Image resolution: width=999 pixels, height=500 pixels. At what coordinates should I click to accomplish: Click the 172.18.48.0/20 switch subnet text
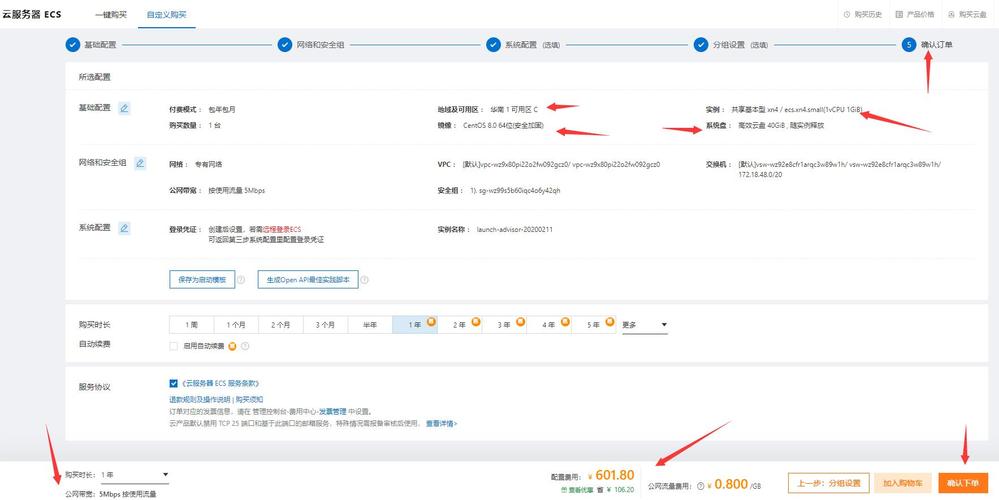pyautogui.click(x=760, y=175)
